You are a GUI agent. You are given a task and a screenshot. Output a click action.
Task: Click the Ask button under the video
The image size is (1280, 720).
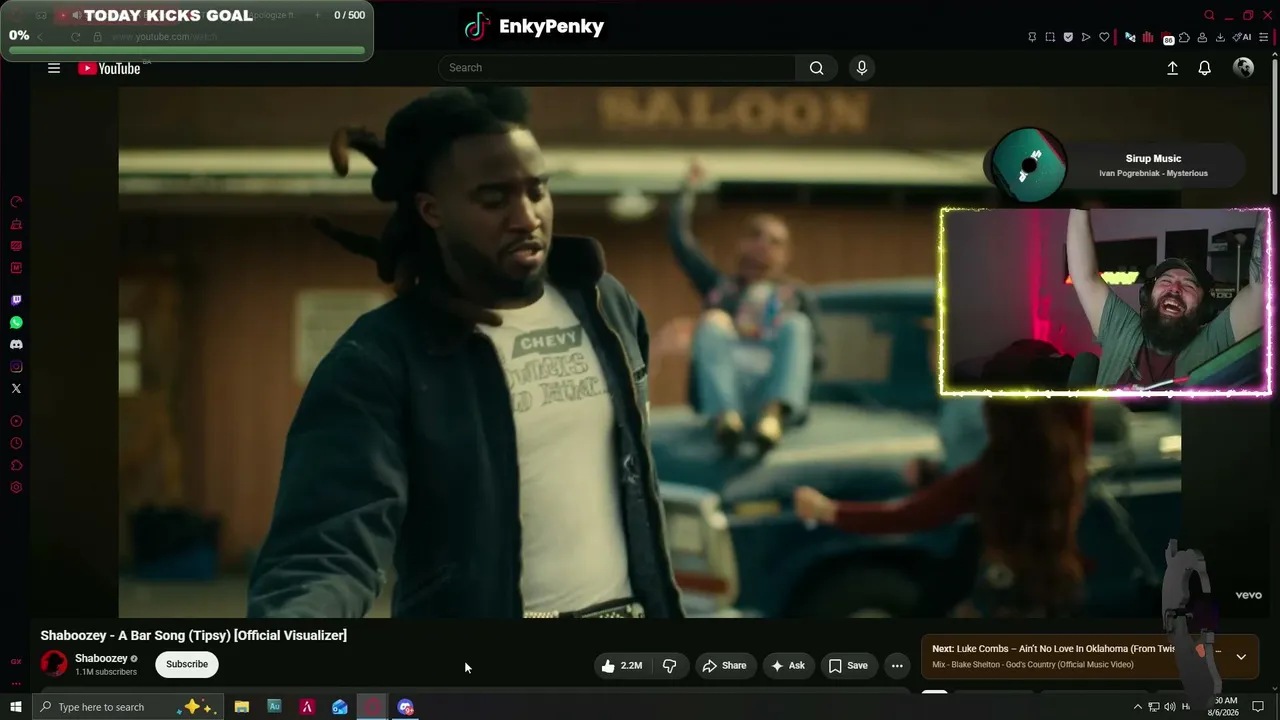(x=787, y=665)
